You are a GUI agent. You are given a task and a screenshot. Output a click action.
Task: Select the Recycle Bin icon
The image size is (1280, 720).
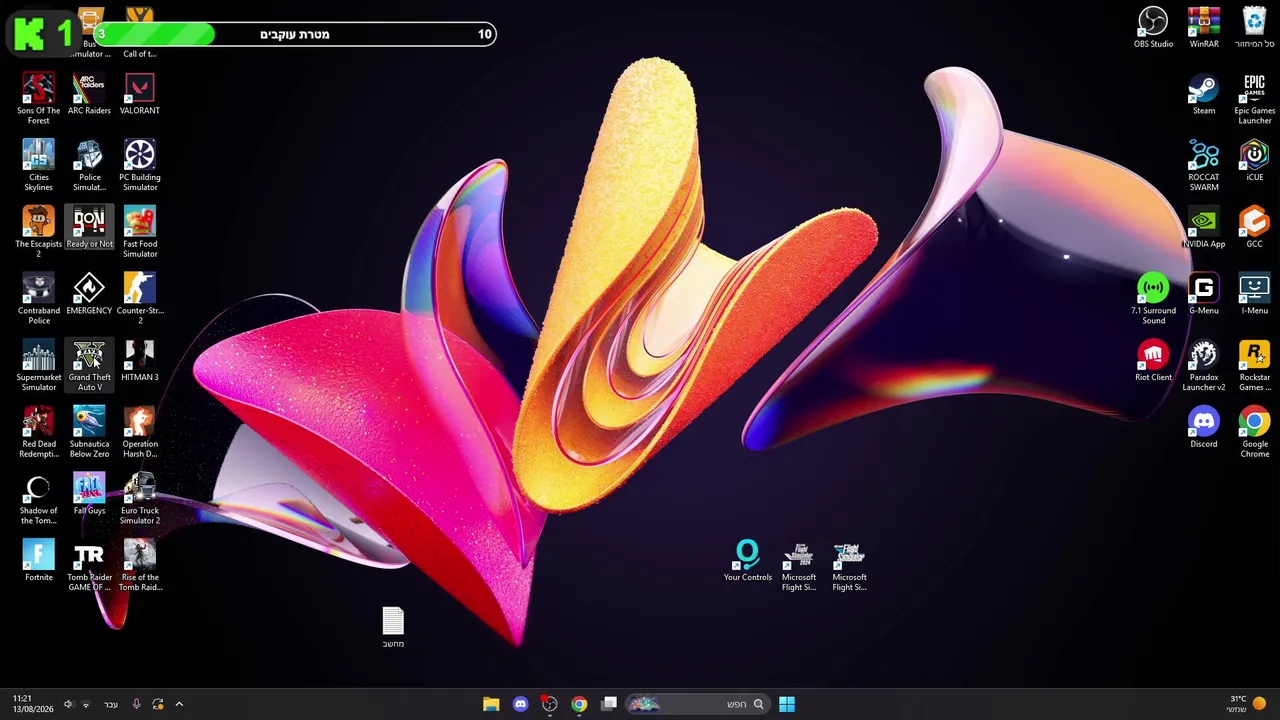pyautogui.click(x=1255, y=28)
